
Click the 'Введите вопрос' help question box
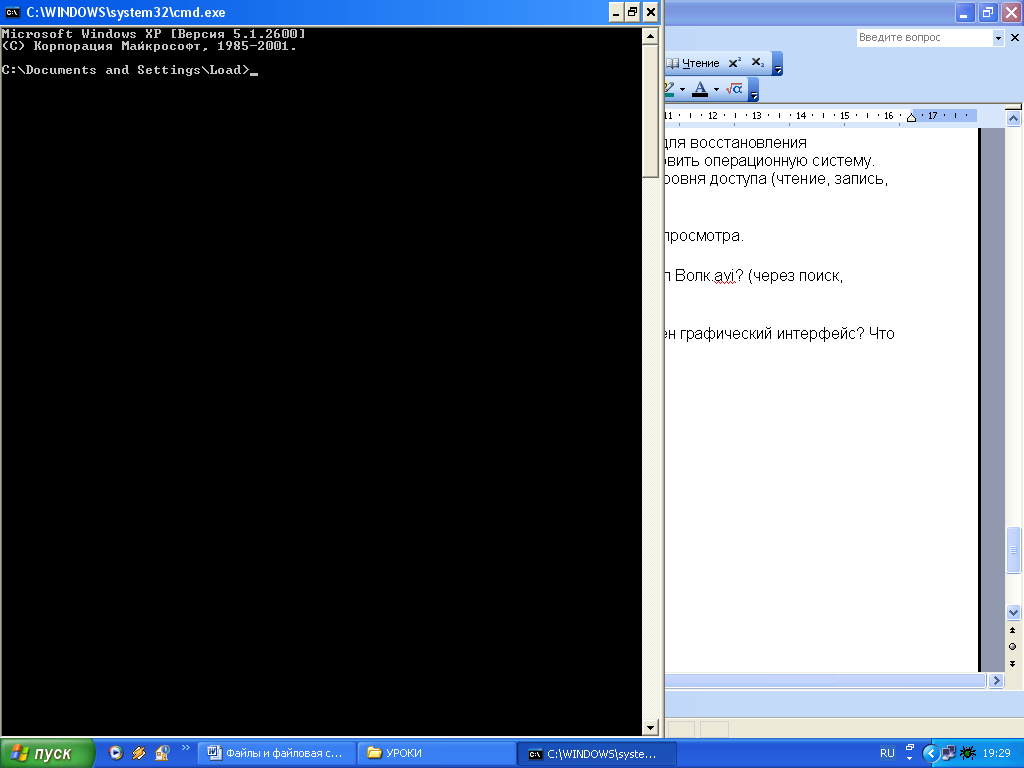pos(925,38)
